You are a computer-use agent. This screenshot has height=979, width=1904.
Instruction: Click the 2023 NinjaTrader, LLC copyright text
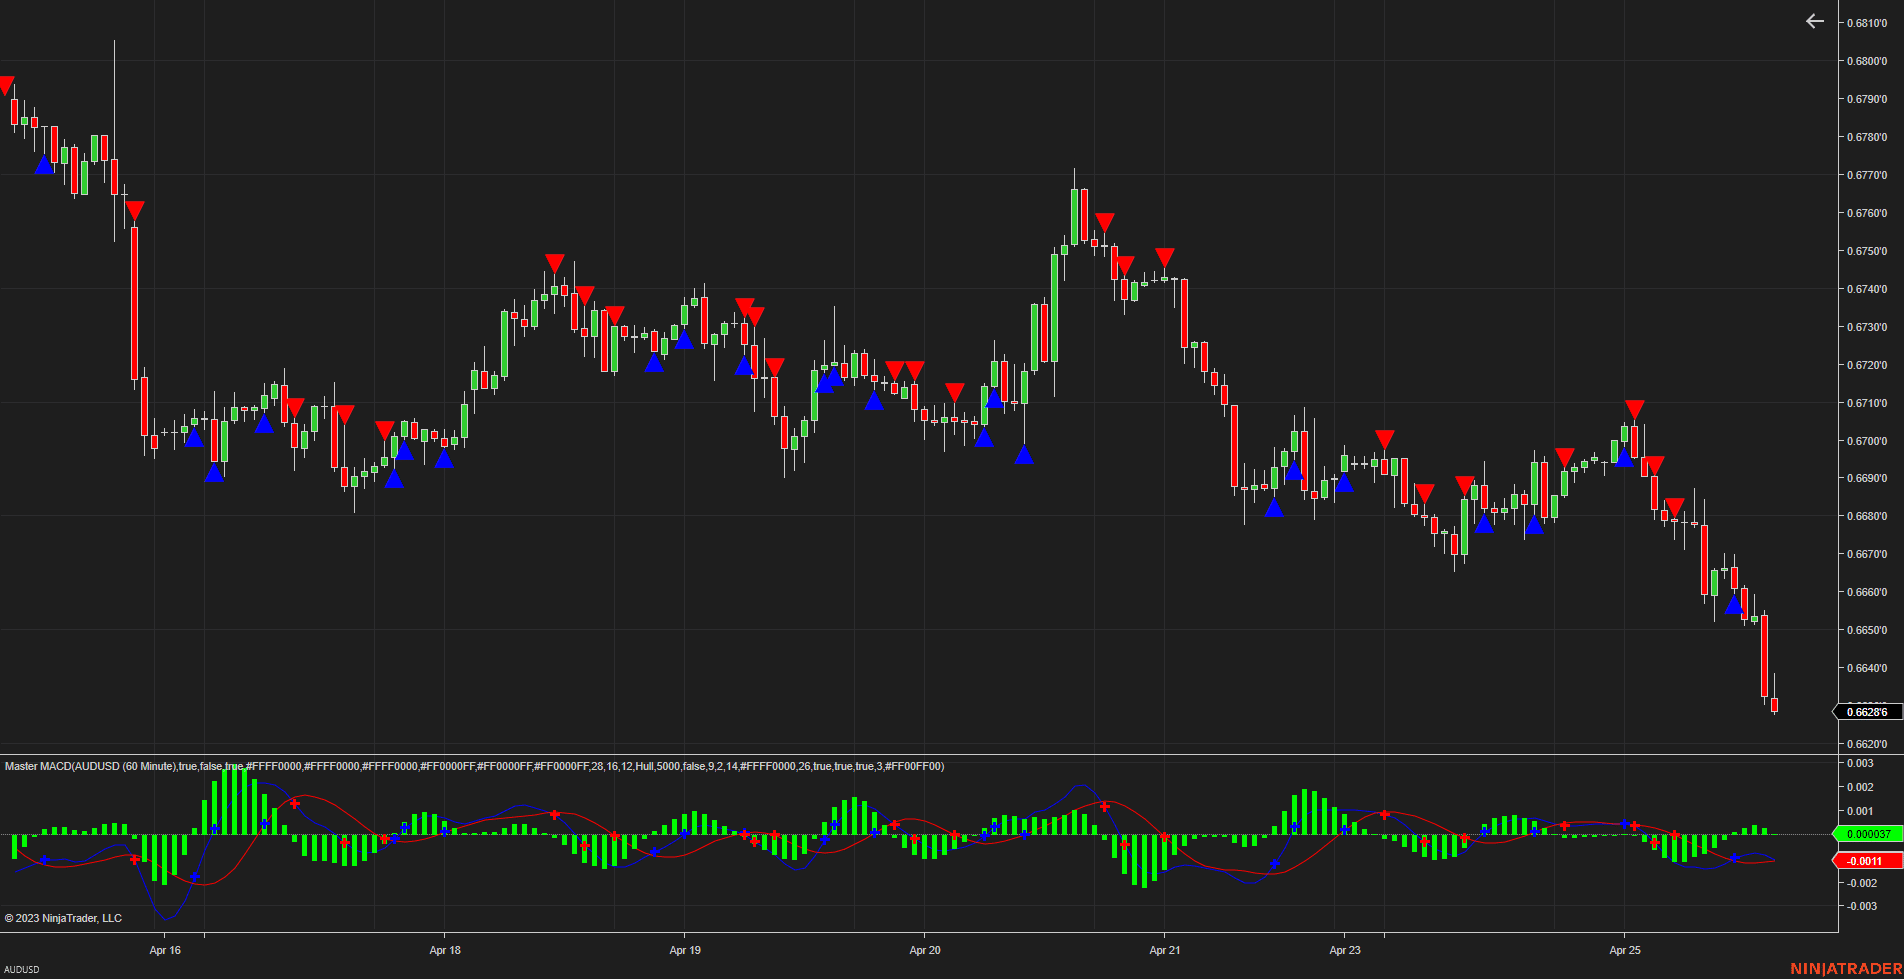[63, 918]
